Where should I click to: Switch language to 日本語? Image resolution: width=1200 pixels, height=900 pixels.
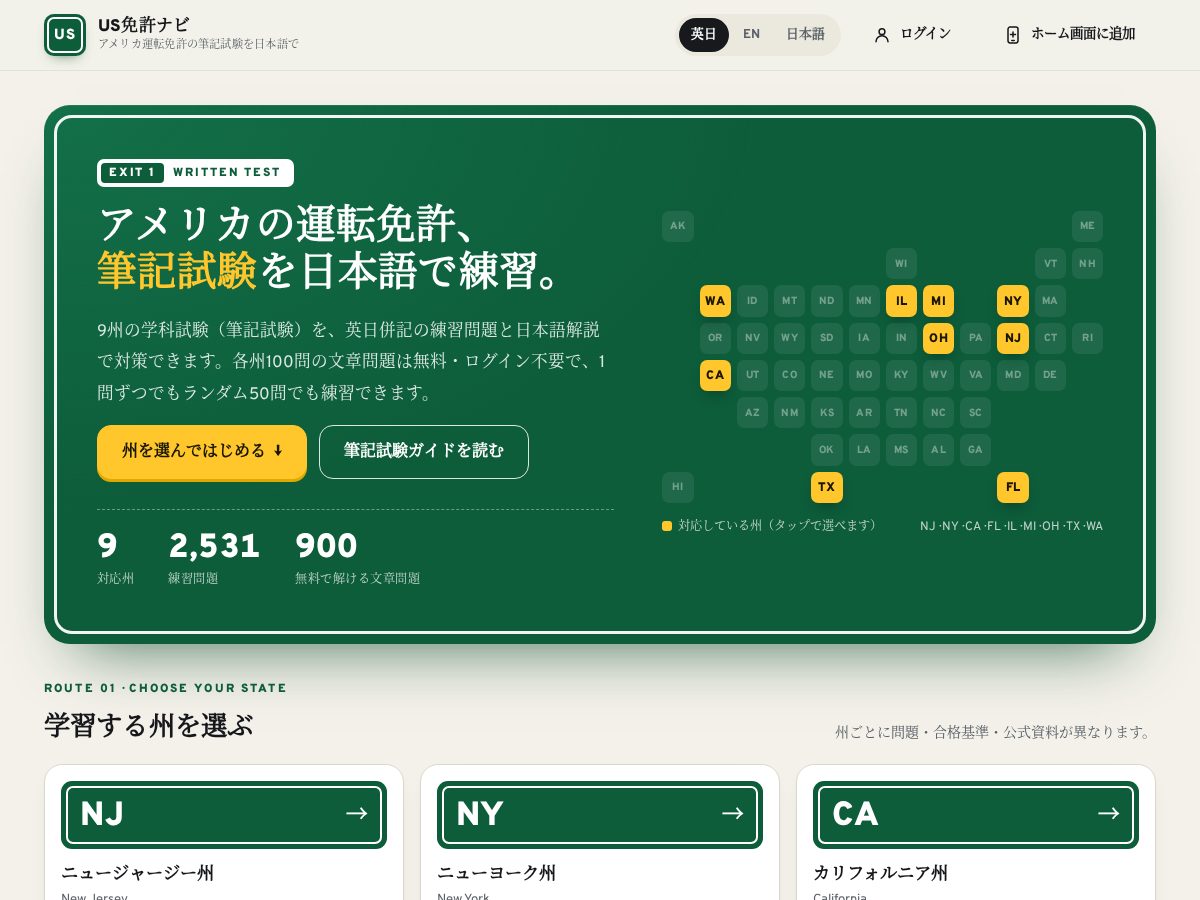coord(805,35)
